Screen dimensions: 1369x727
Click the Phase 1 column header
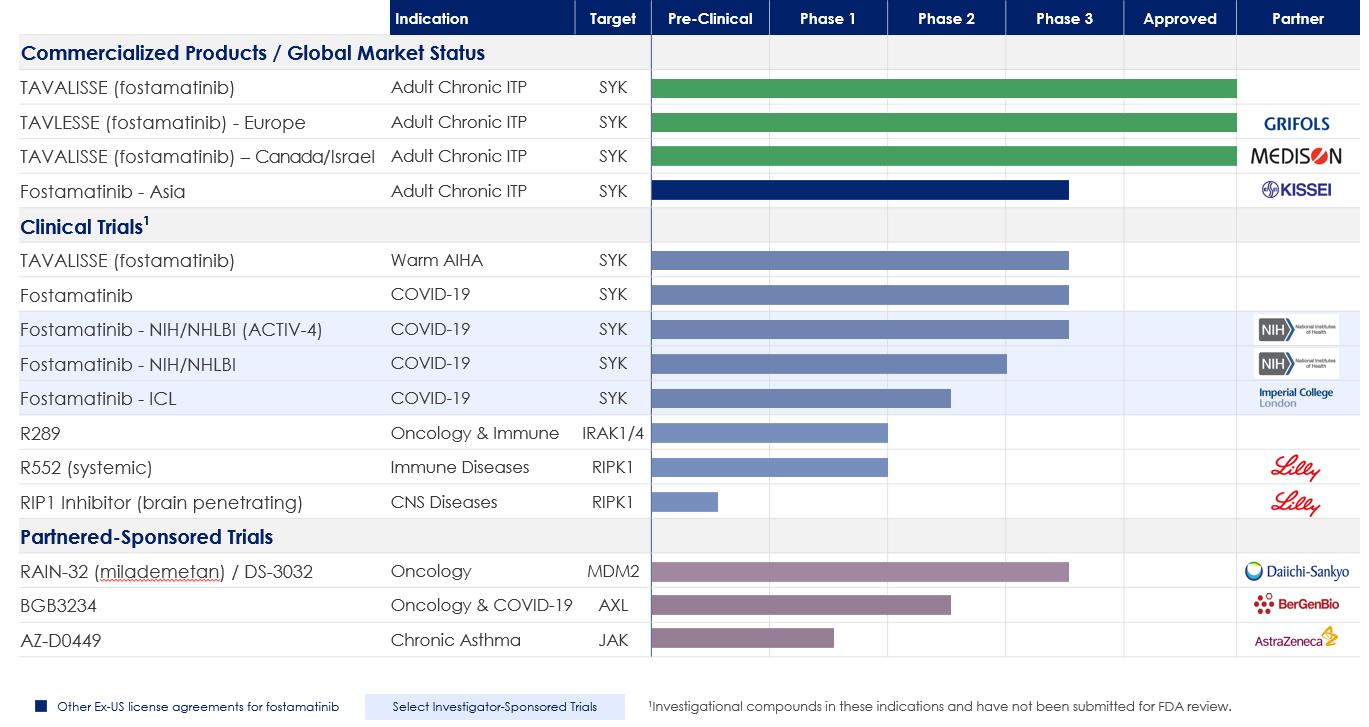[x=828, y=18]
